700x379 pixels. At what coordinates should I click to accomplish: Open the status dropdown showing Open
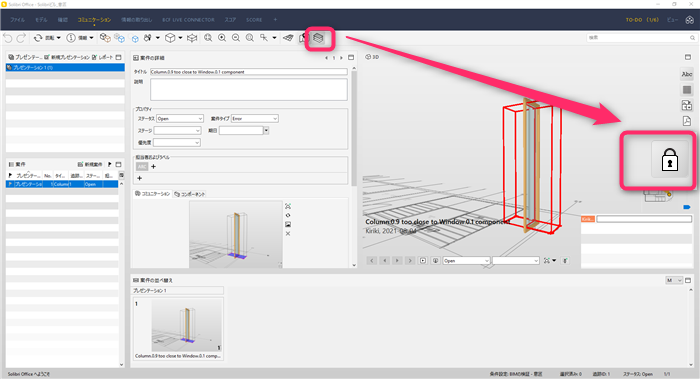(x=180, y=118)
